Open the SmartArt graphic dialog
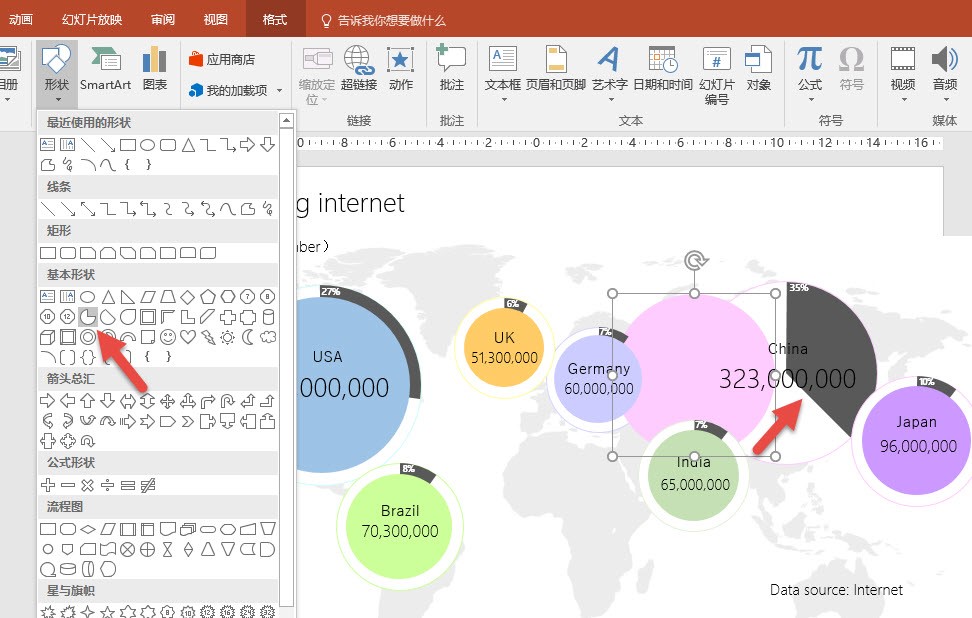 pyautogui.click(x=105, y=69)
